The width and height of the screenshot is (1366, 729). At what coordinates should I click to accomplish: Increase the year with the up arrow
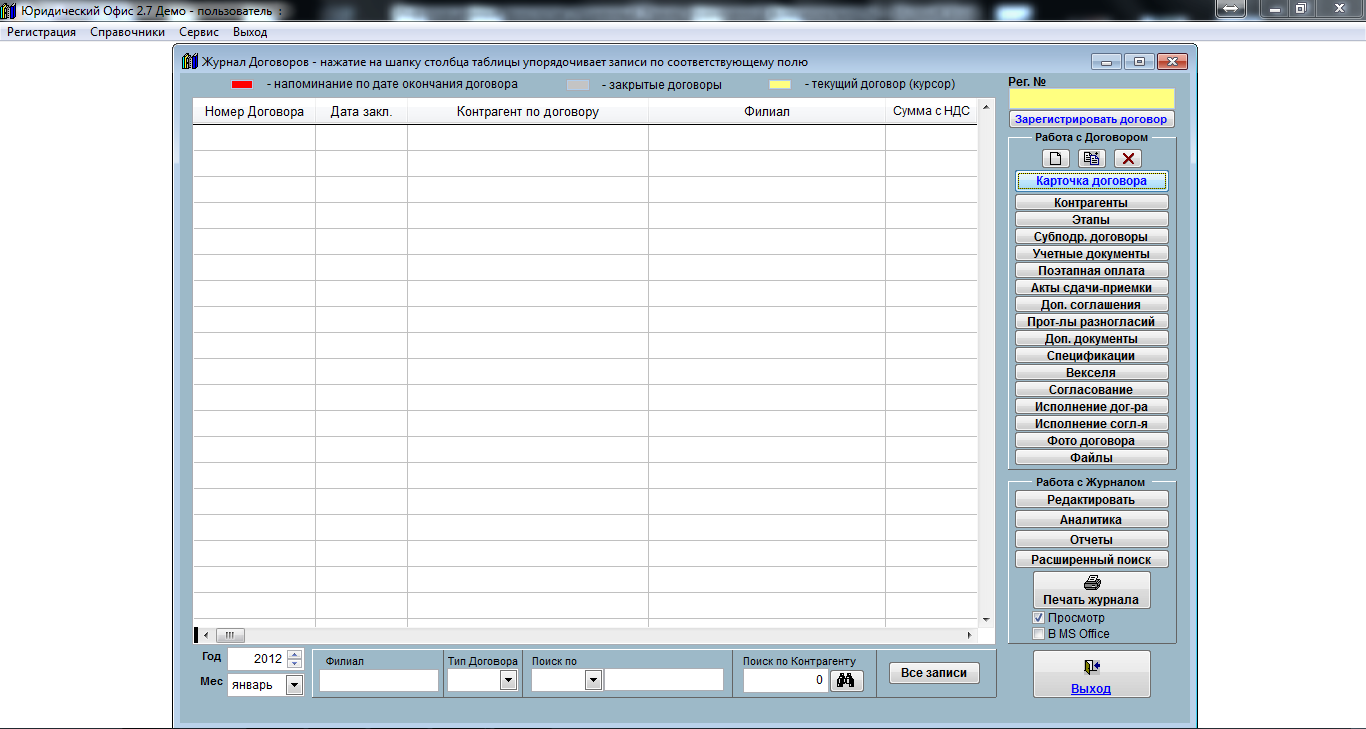click(x=294, y=655)
